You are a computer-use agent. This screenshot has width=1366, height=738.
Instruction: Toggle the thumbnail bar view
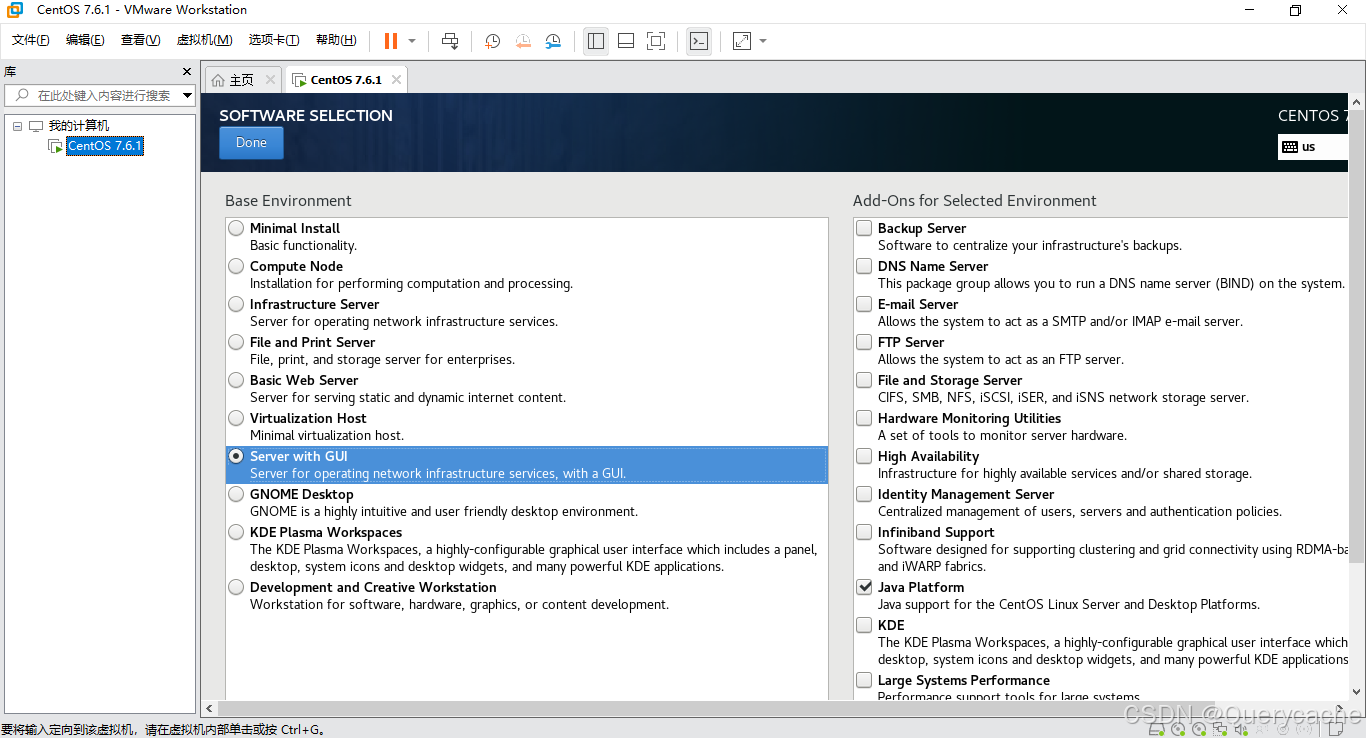pyautogui.click(x=626, y=41)
